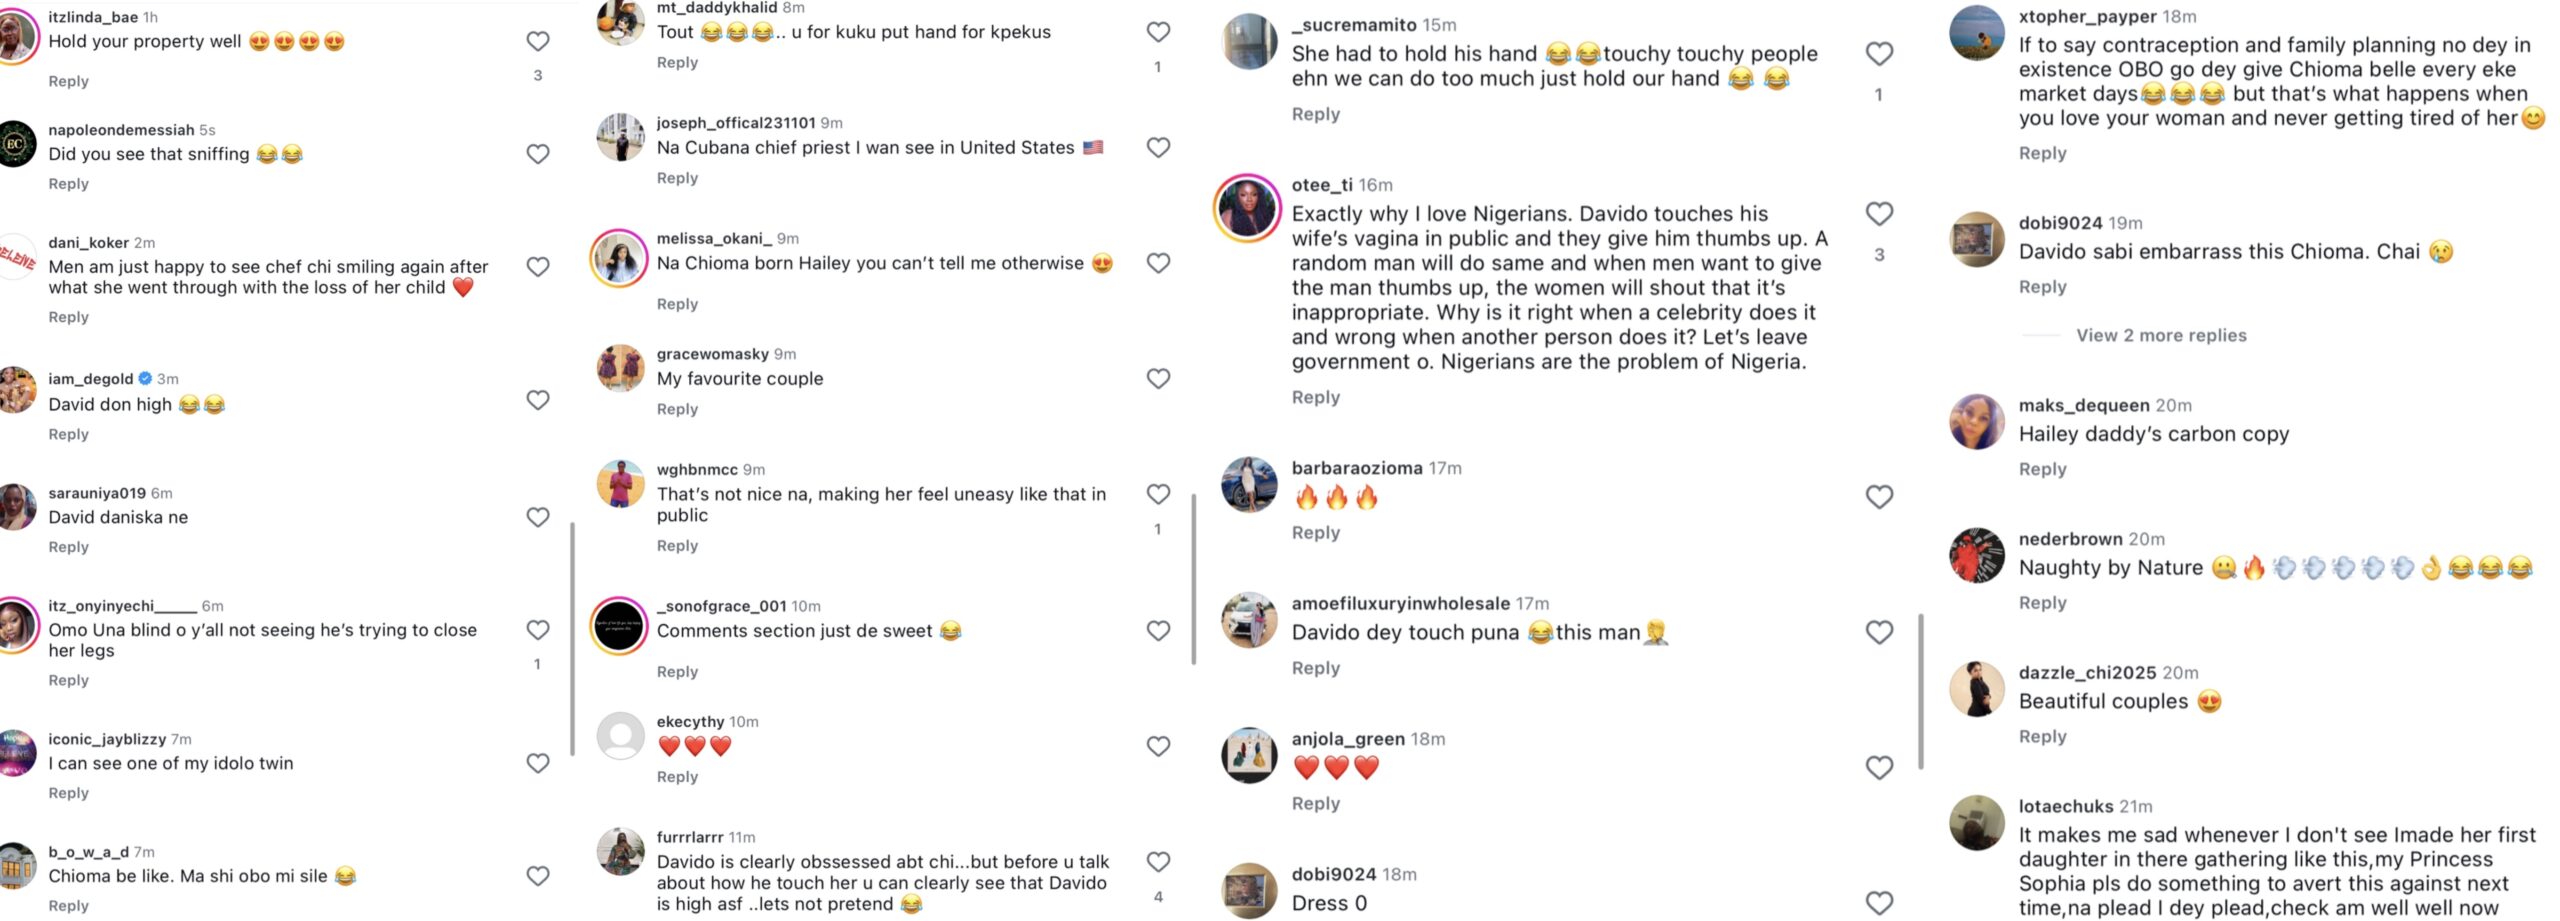This screenshot has height=921, width=2560.
Task: Heart furrrlarrr's comment about Davido
Action: coord(1158,862)
